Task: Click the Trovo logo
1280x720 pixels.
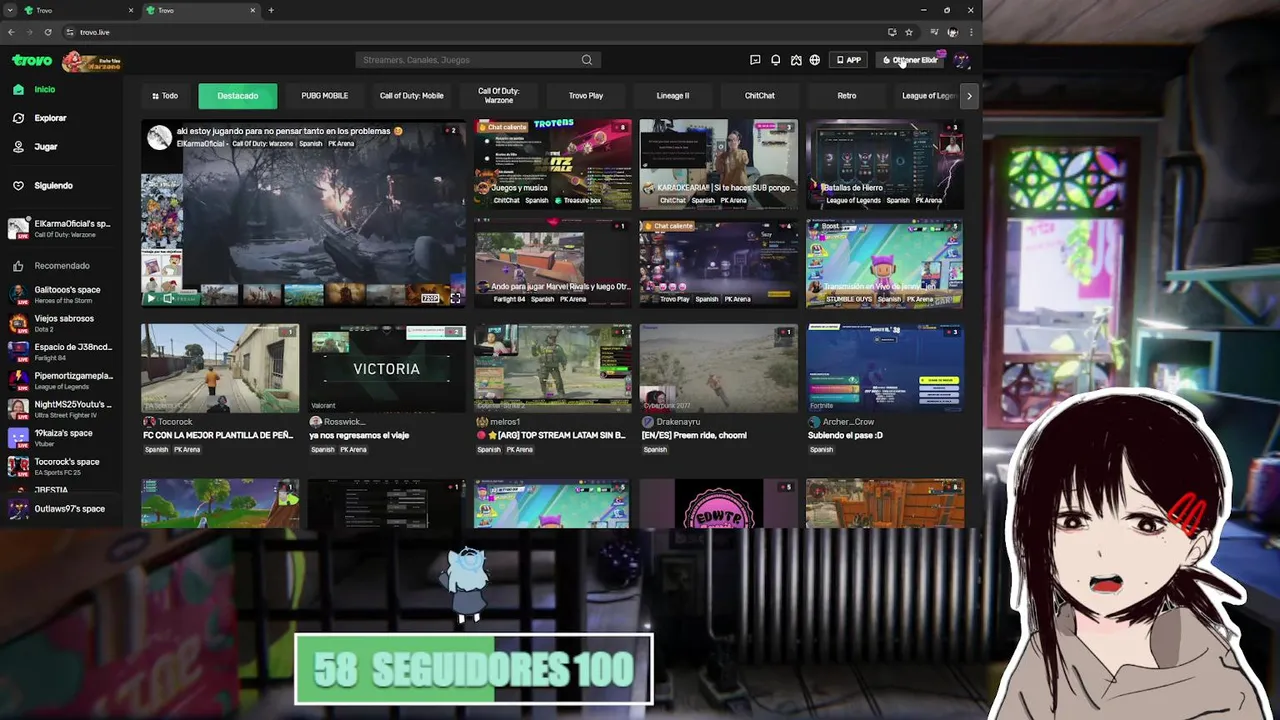Action: 32,60
